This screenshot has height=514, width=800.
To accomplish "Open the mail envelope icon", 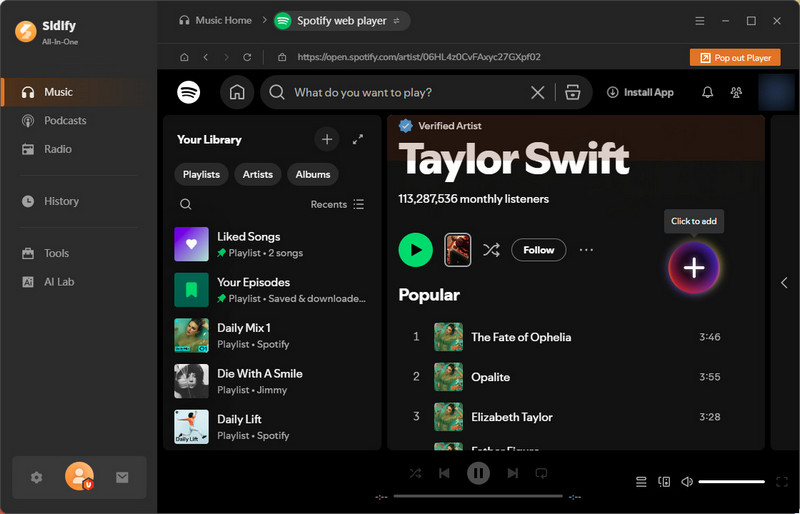I will pyautogui.click(x=122, y=478).
